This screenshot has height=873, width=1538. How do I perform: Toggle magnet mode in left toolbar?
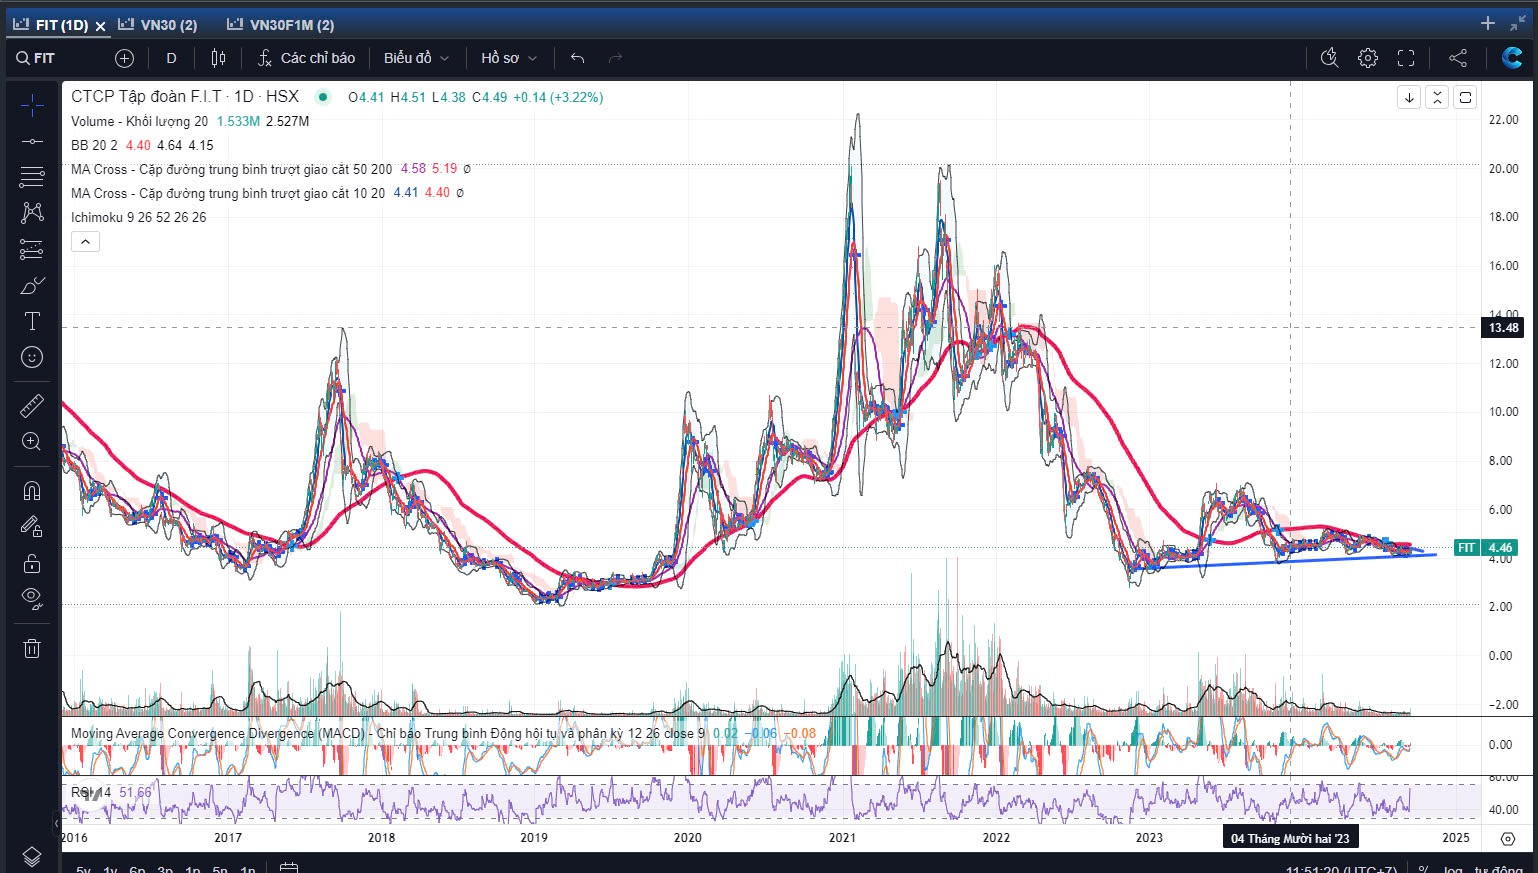(32, 490)
